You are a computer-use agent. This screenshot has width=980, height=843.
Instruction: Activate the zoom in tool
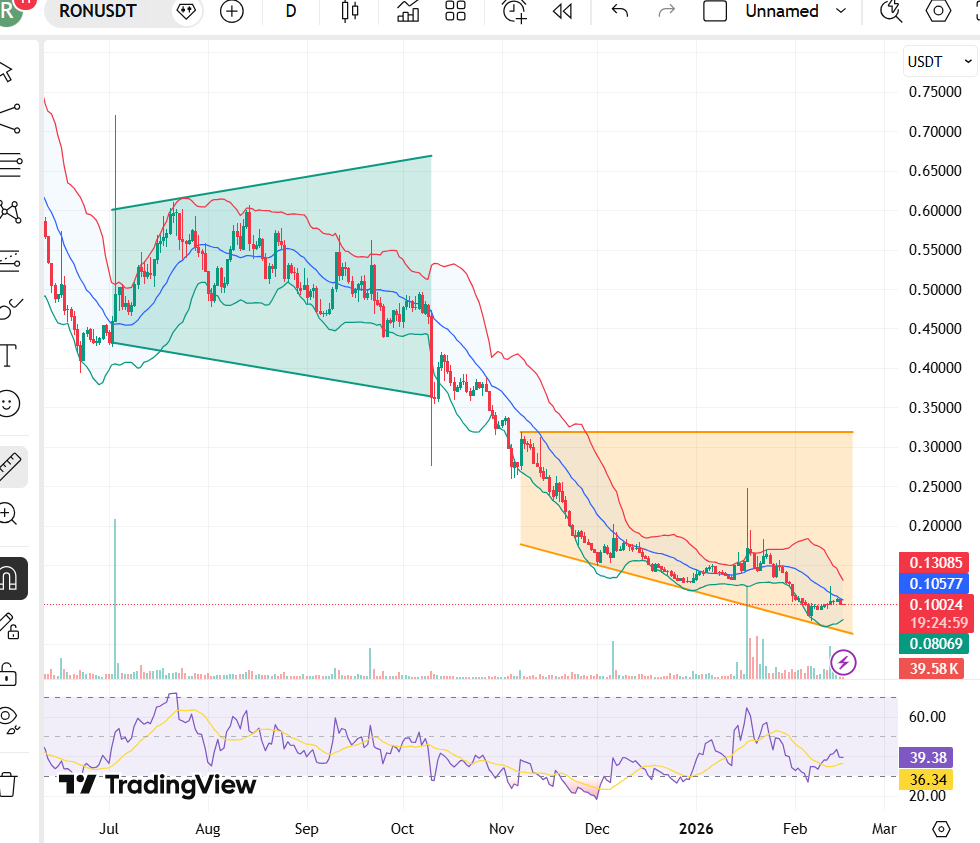coord(9,515)
